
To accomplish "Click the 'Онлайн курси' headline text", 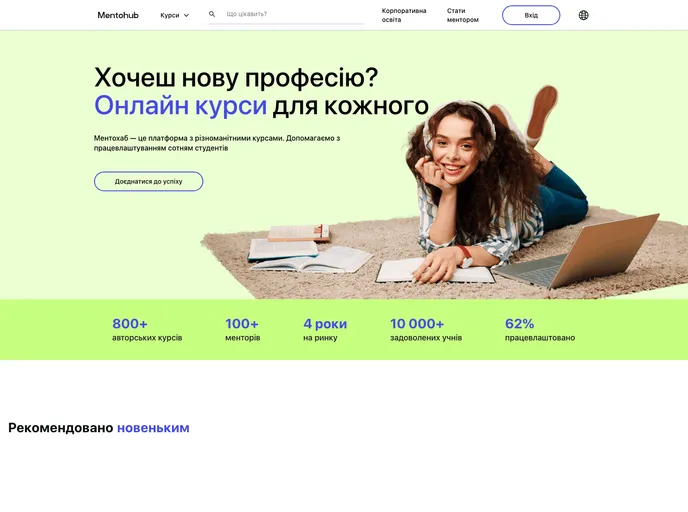I will pyautogui.click(x=180, y=106).
